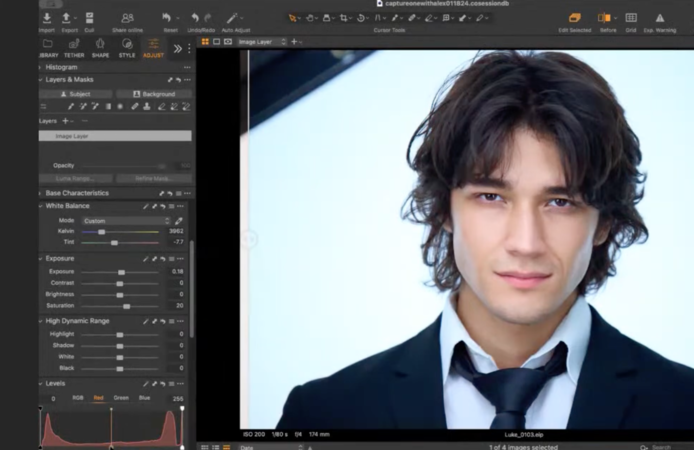Toggle the Before comparison view
The height and width of the screenshot is (450, 694).
pyautogui.click(x=604, y=18)
